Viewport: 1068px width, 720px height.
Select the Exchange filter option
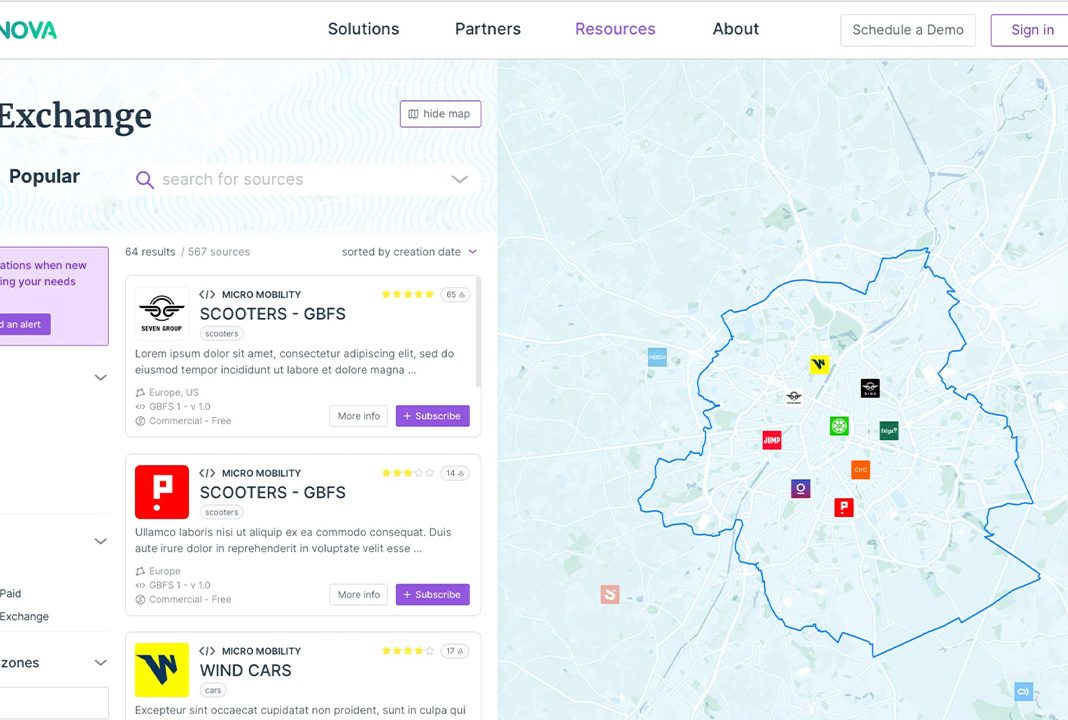coord(25,616)
